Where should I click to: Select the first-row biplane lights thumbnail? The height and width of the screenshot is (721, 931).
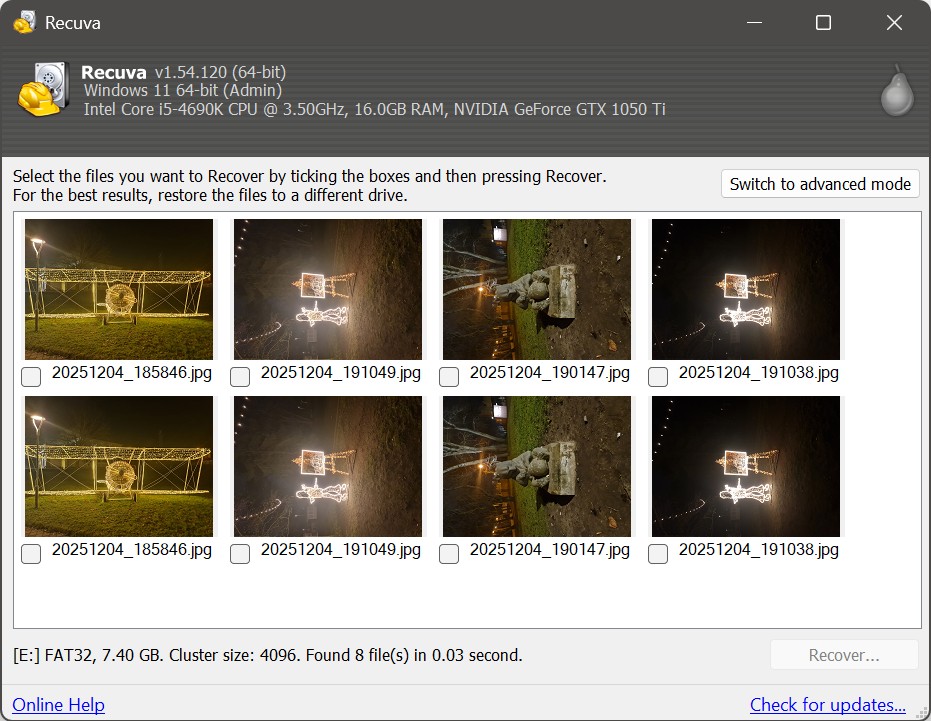point(119,289)
